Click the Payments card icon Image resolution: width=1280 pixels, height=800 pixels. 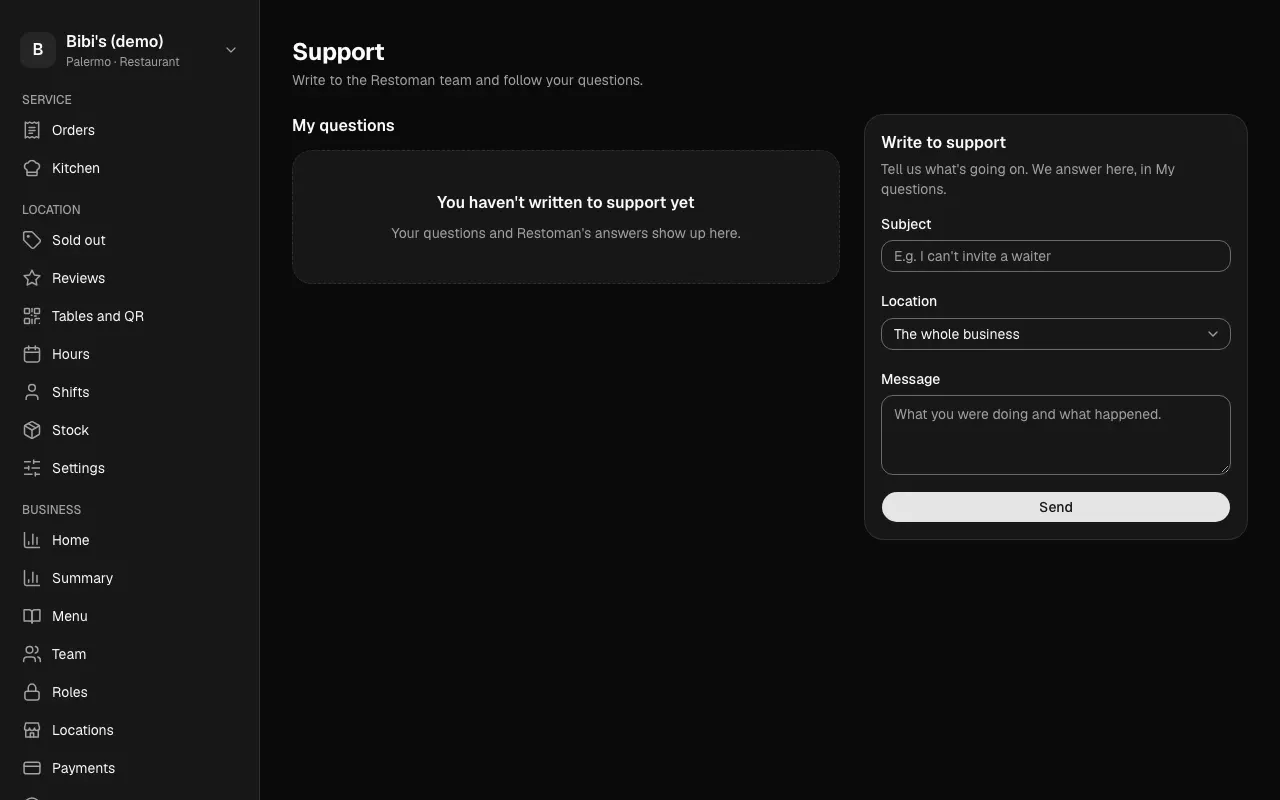pos(32,768)
